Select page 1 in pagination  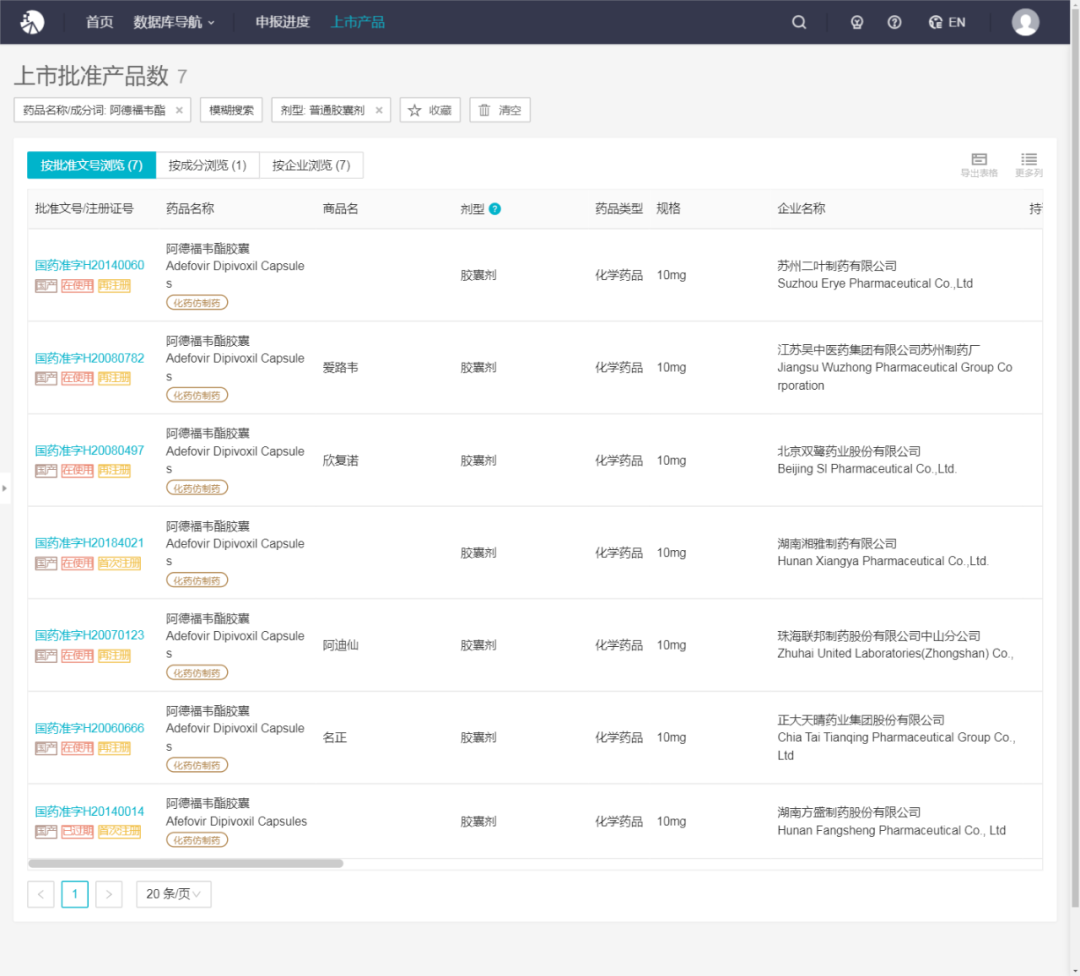74,894
